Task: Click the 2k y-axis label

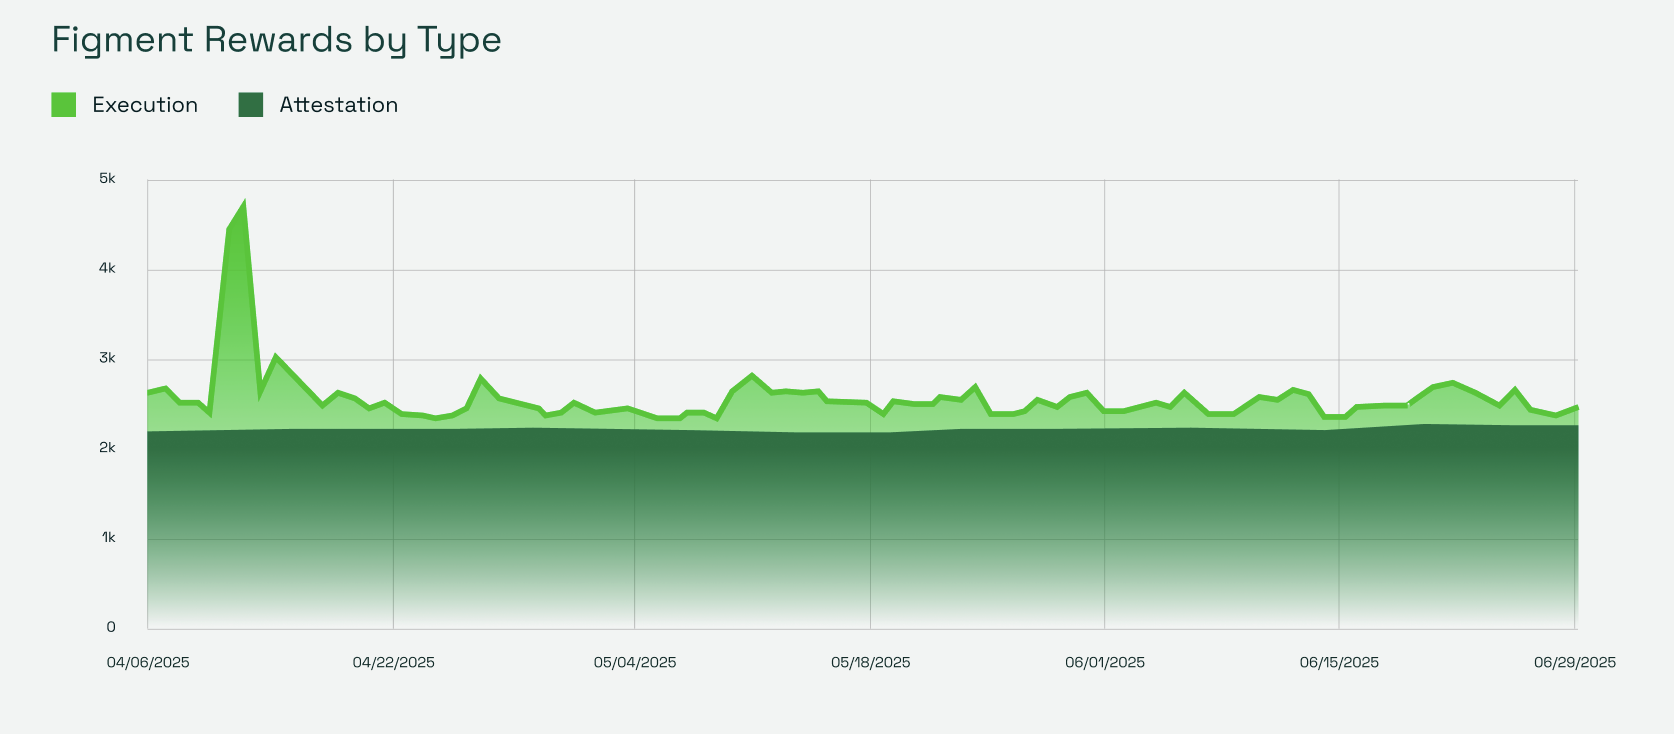Action: 107,448
